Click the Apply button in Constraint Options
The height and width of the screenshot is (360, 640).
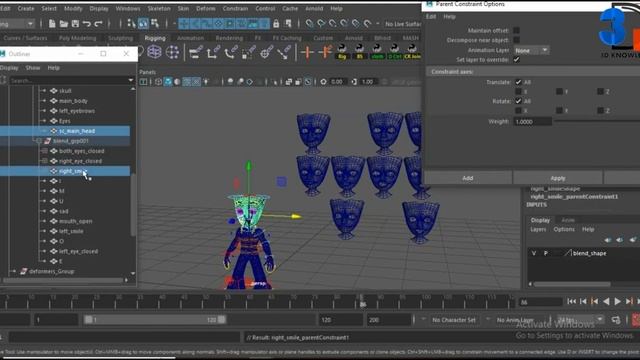point(558,178)
